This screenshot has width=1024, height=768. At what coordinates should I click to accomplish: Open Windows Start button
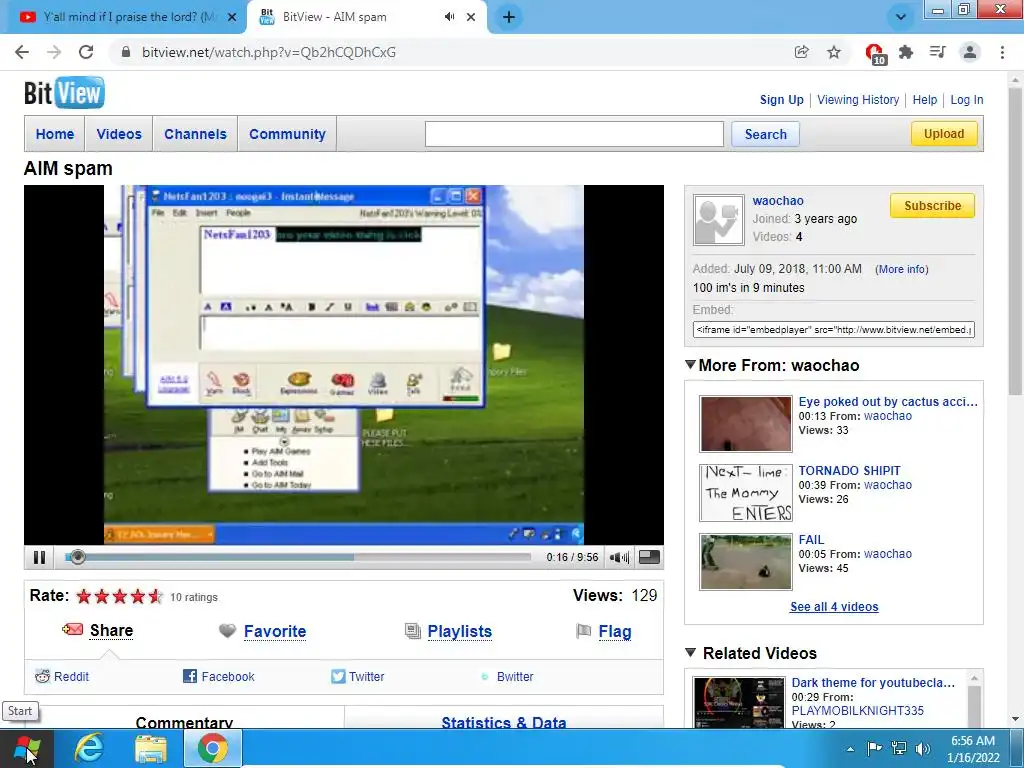pyautogui.click(x=26, y=748)
